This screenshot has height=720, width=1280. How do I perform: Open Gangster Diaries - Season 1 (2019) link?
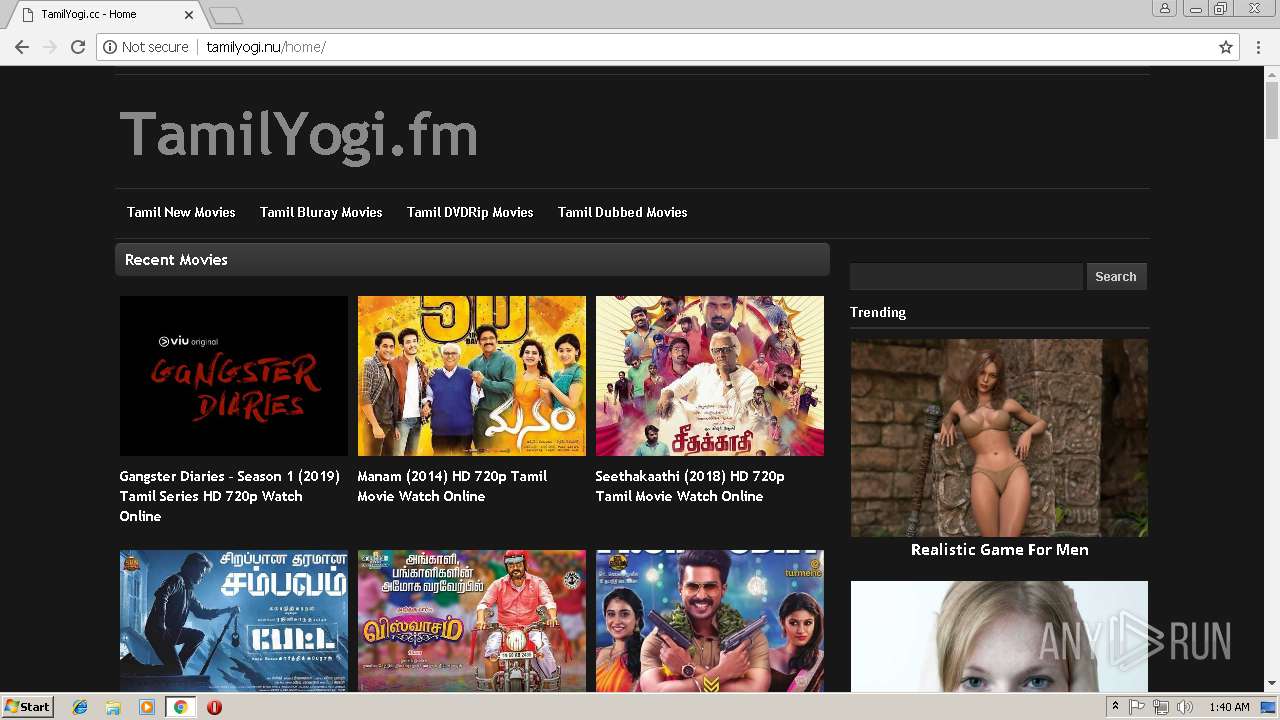click(229, 496)
